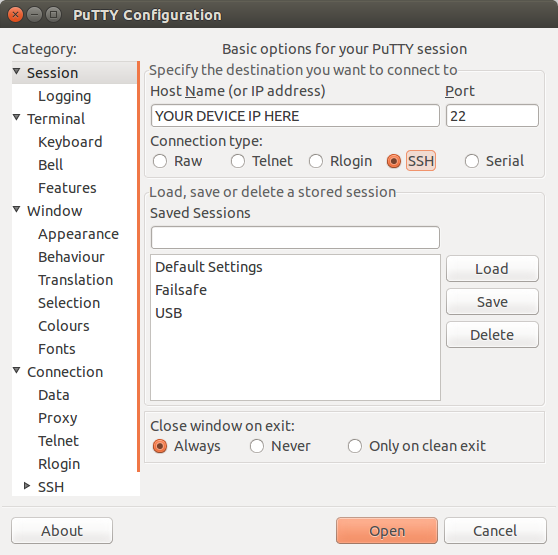
Task: Expand the SSH subcategory arrow
Action: coord(27,486)
